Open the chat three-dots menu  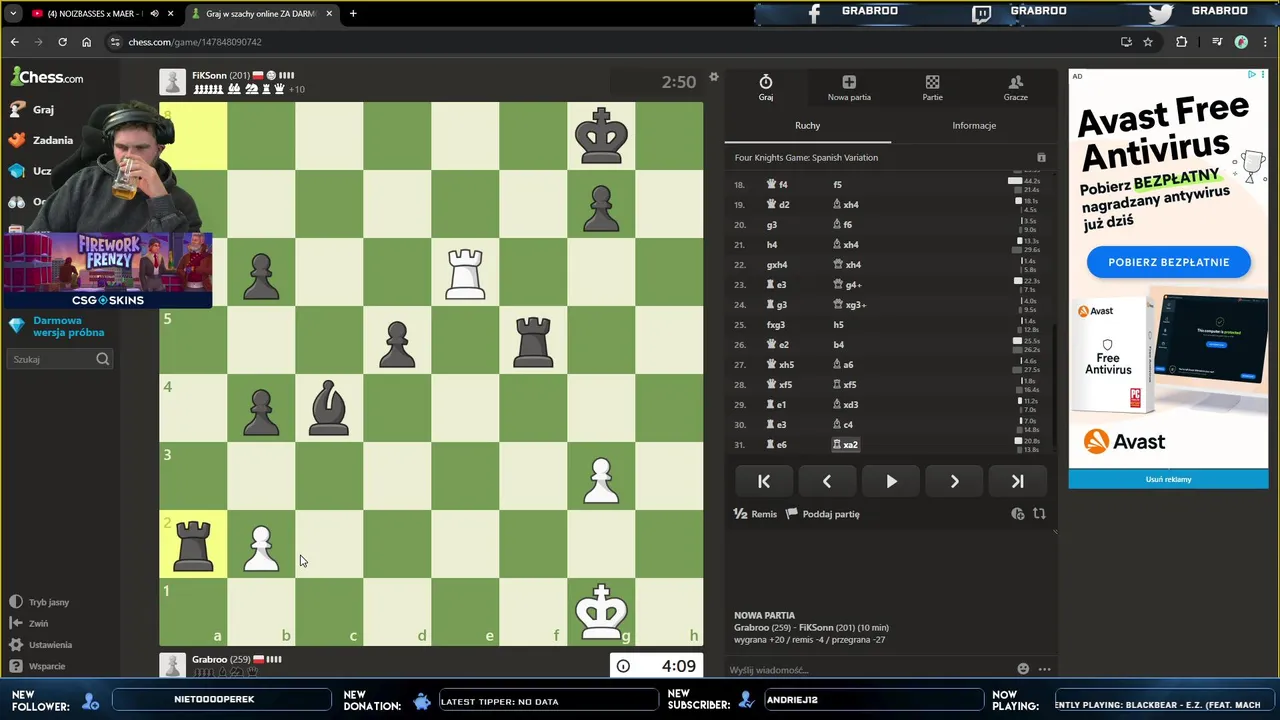1044,669
